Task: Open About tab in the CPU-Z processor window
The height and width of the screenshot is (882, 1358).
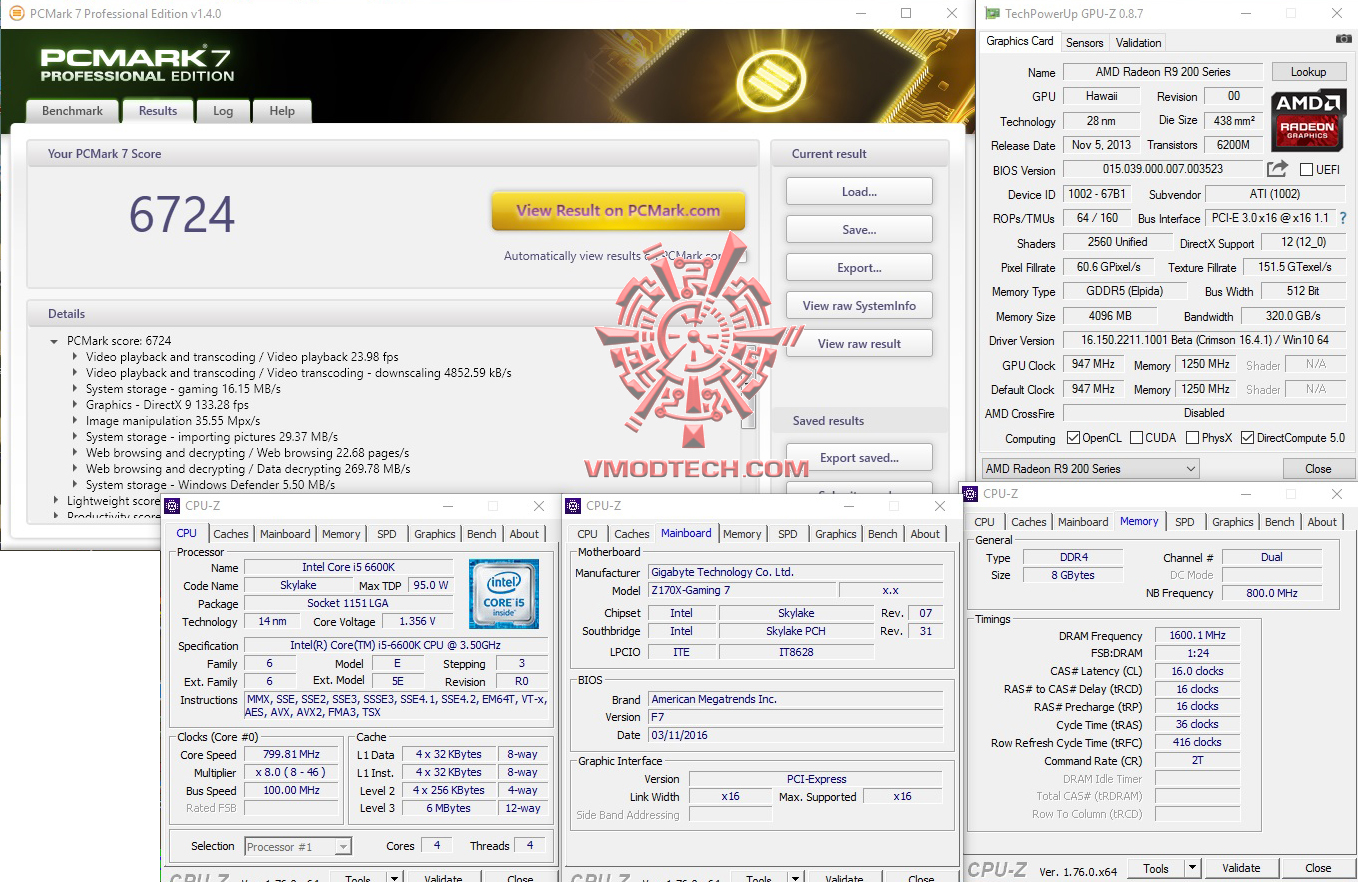Action: click(x=524, y=534)
